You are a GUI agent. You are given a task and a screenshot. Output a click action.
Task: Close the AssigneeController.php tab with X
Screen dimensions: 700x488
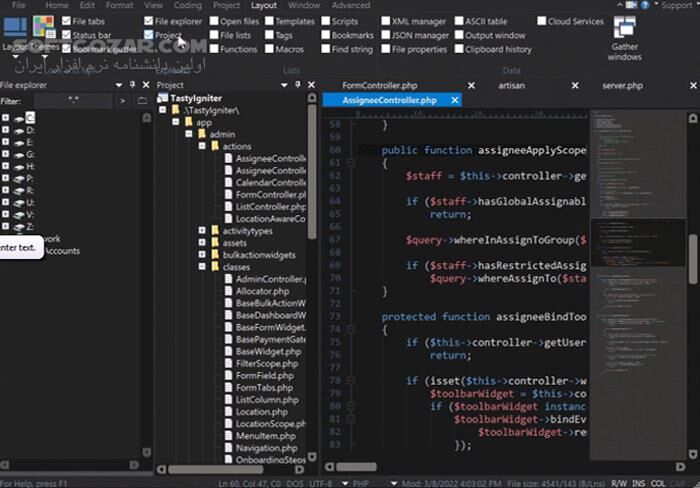(455, 101)
